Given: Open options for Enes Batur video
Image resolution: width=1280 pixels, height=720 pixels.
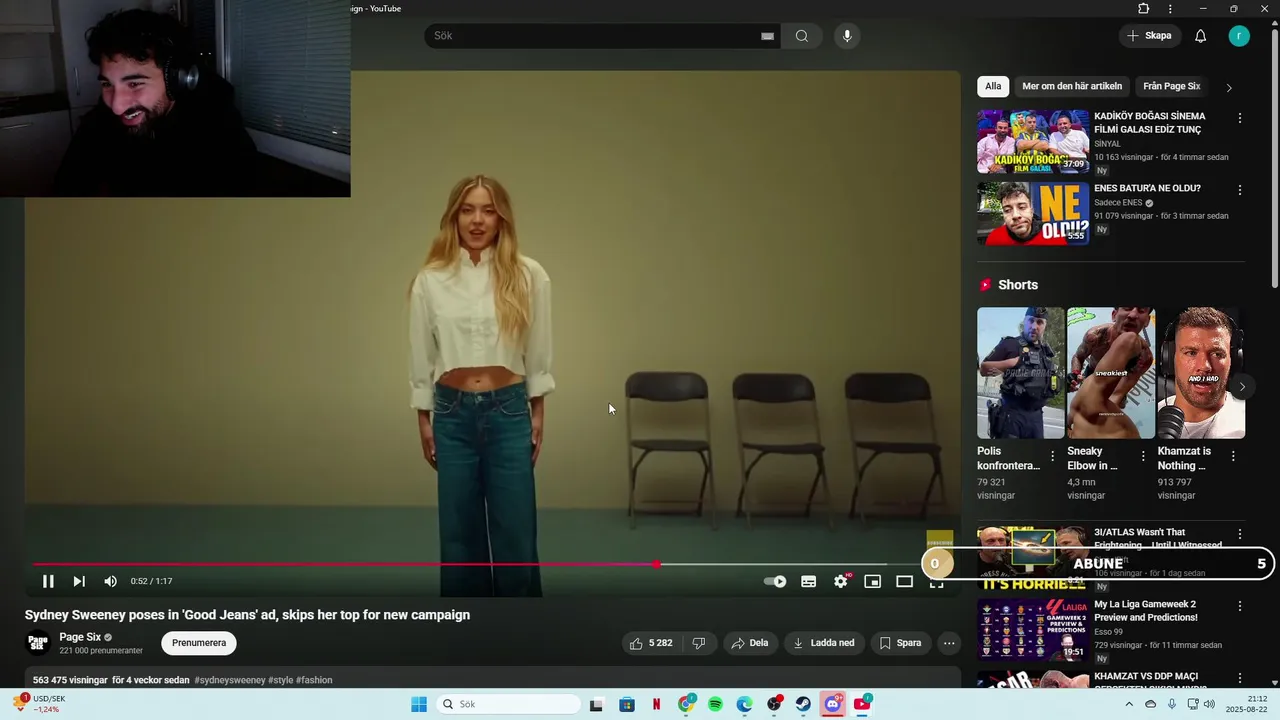Looking at the screenshot, I should (1240, 190).
